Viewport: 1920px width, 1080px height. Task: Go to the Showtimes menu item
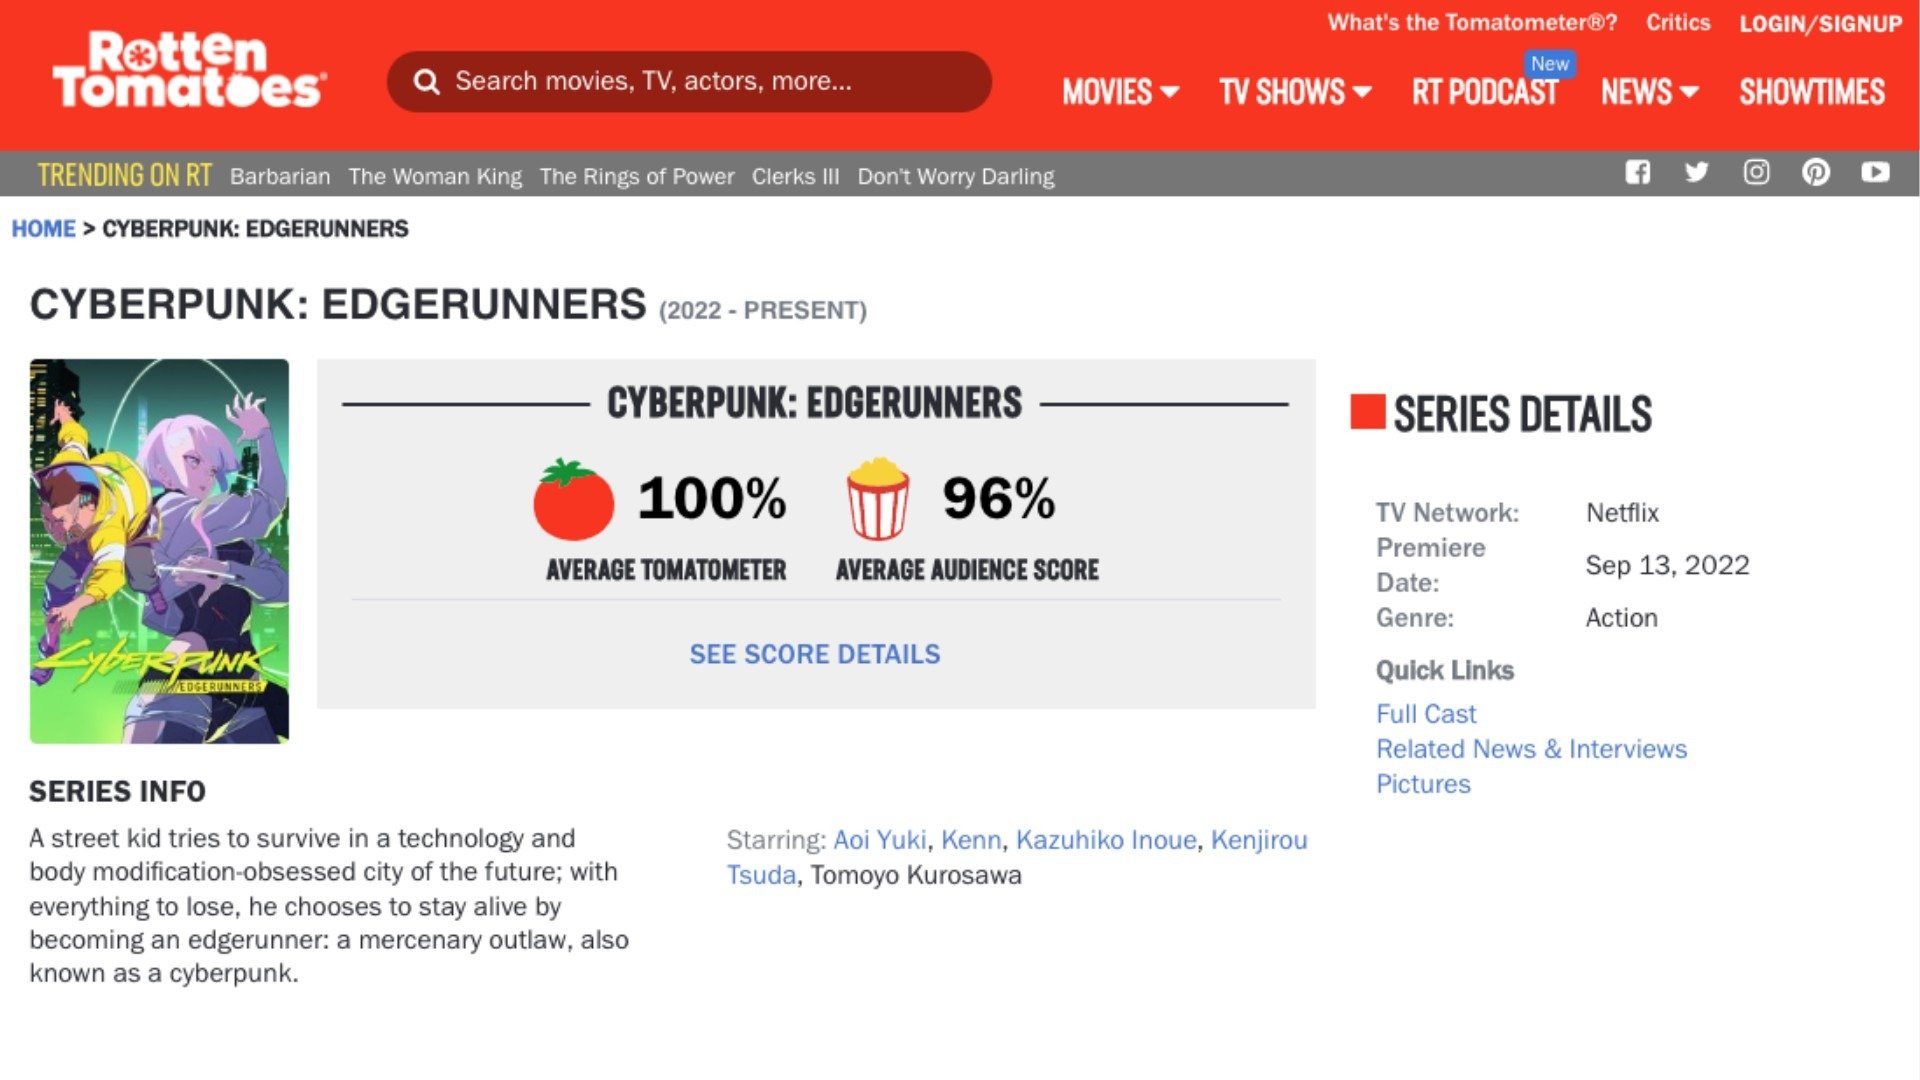click(1812, 92)
